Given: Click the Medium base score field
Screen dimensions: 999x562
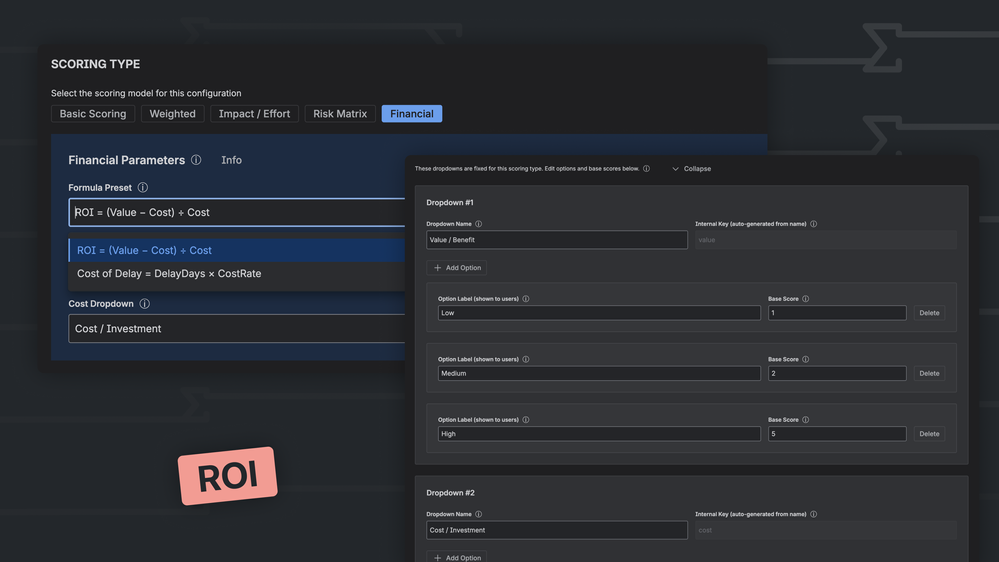Looking at the screenshot, I should [x=837, y=373].
